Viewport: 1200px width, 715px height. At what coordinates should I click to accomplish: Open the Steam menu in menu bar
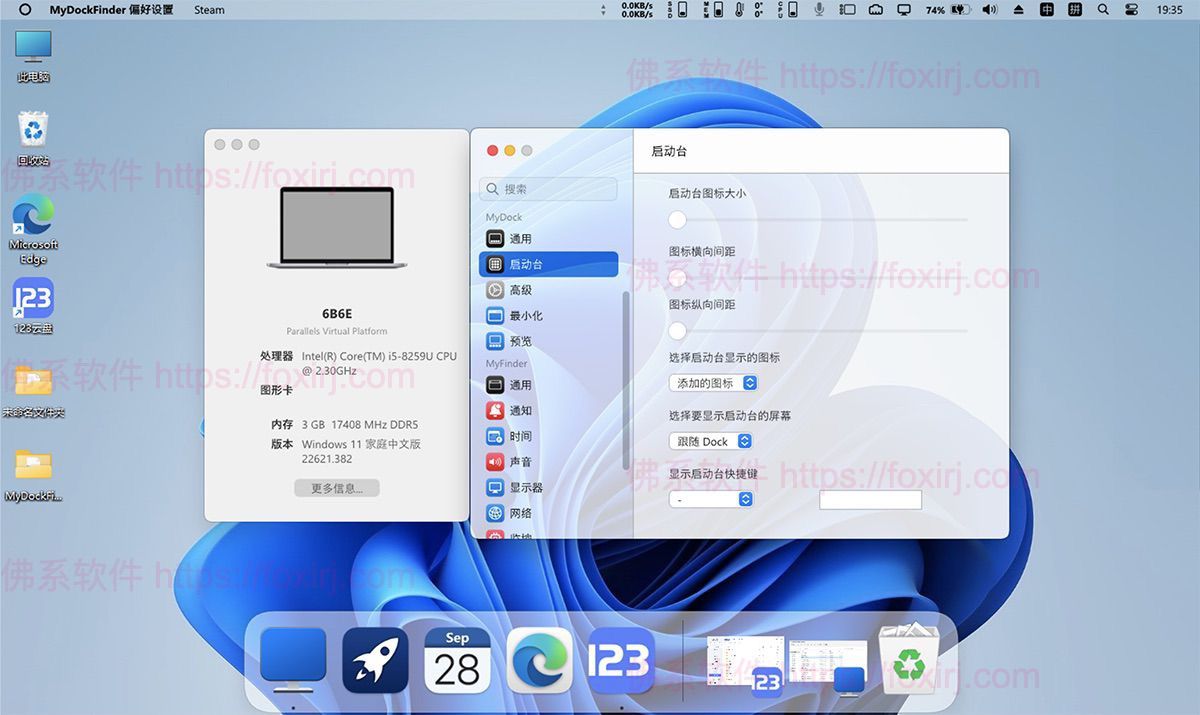[209, 10]
